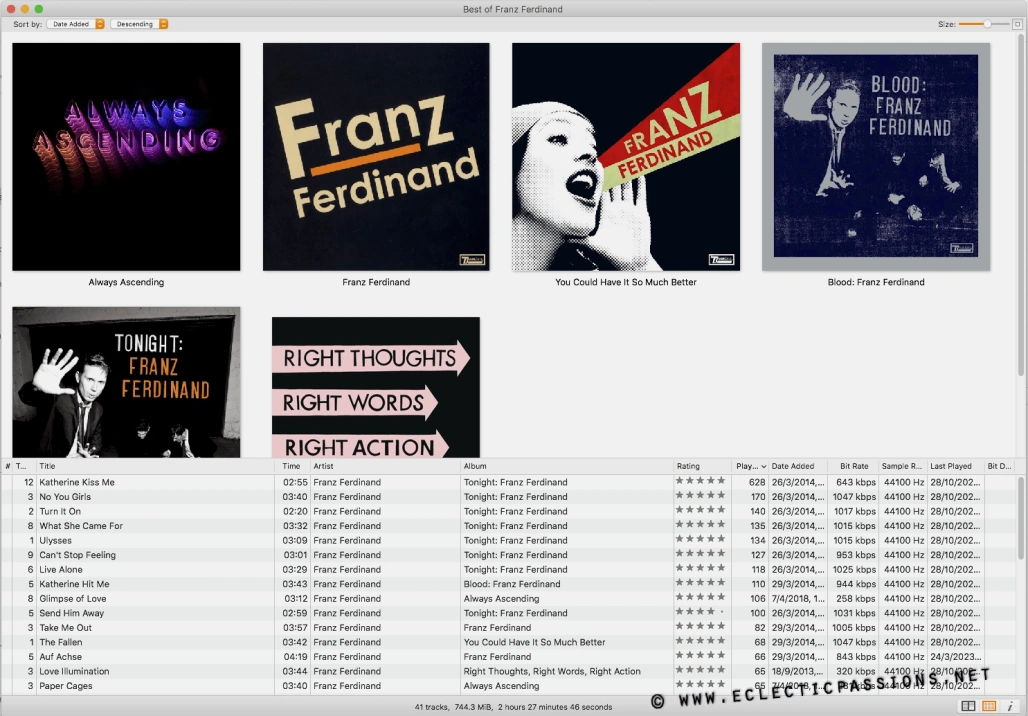Click the Sample Rate column header

[901, 466]
